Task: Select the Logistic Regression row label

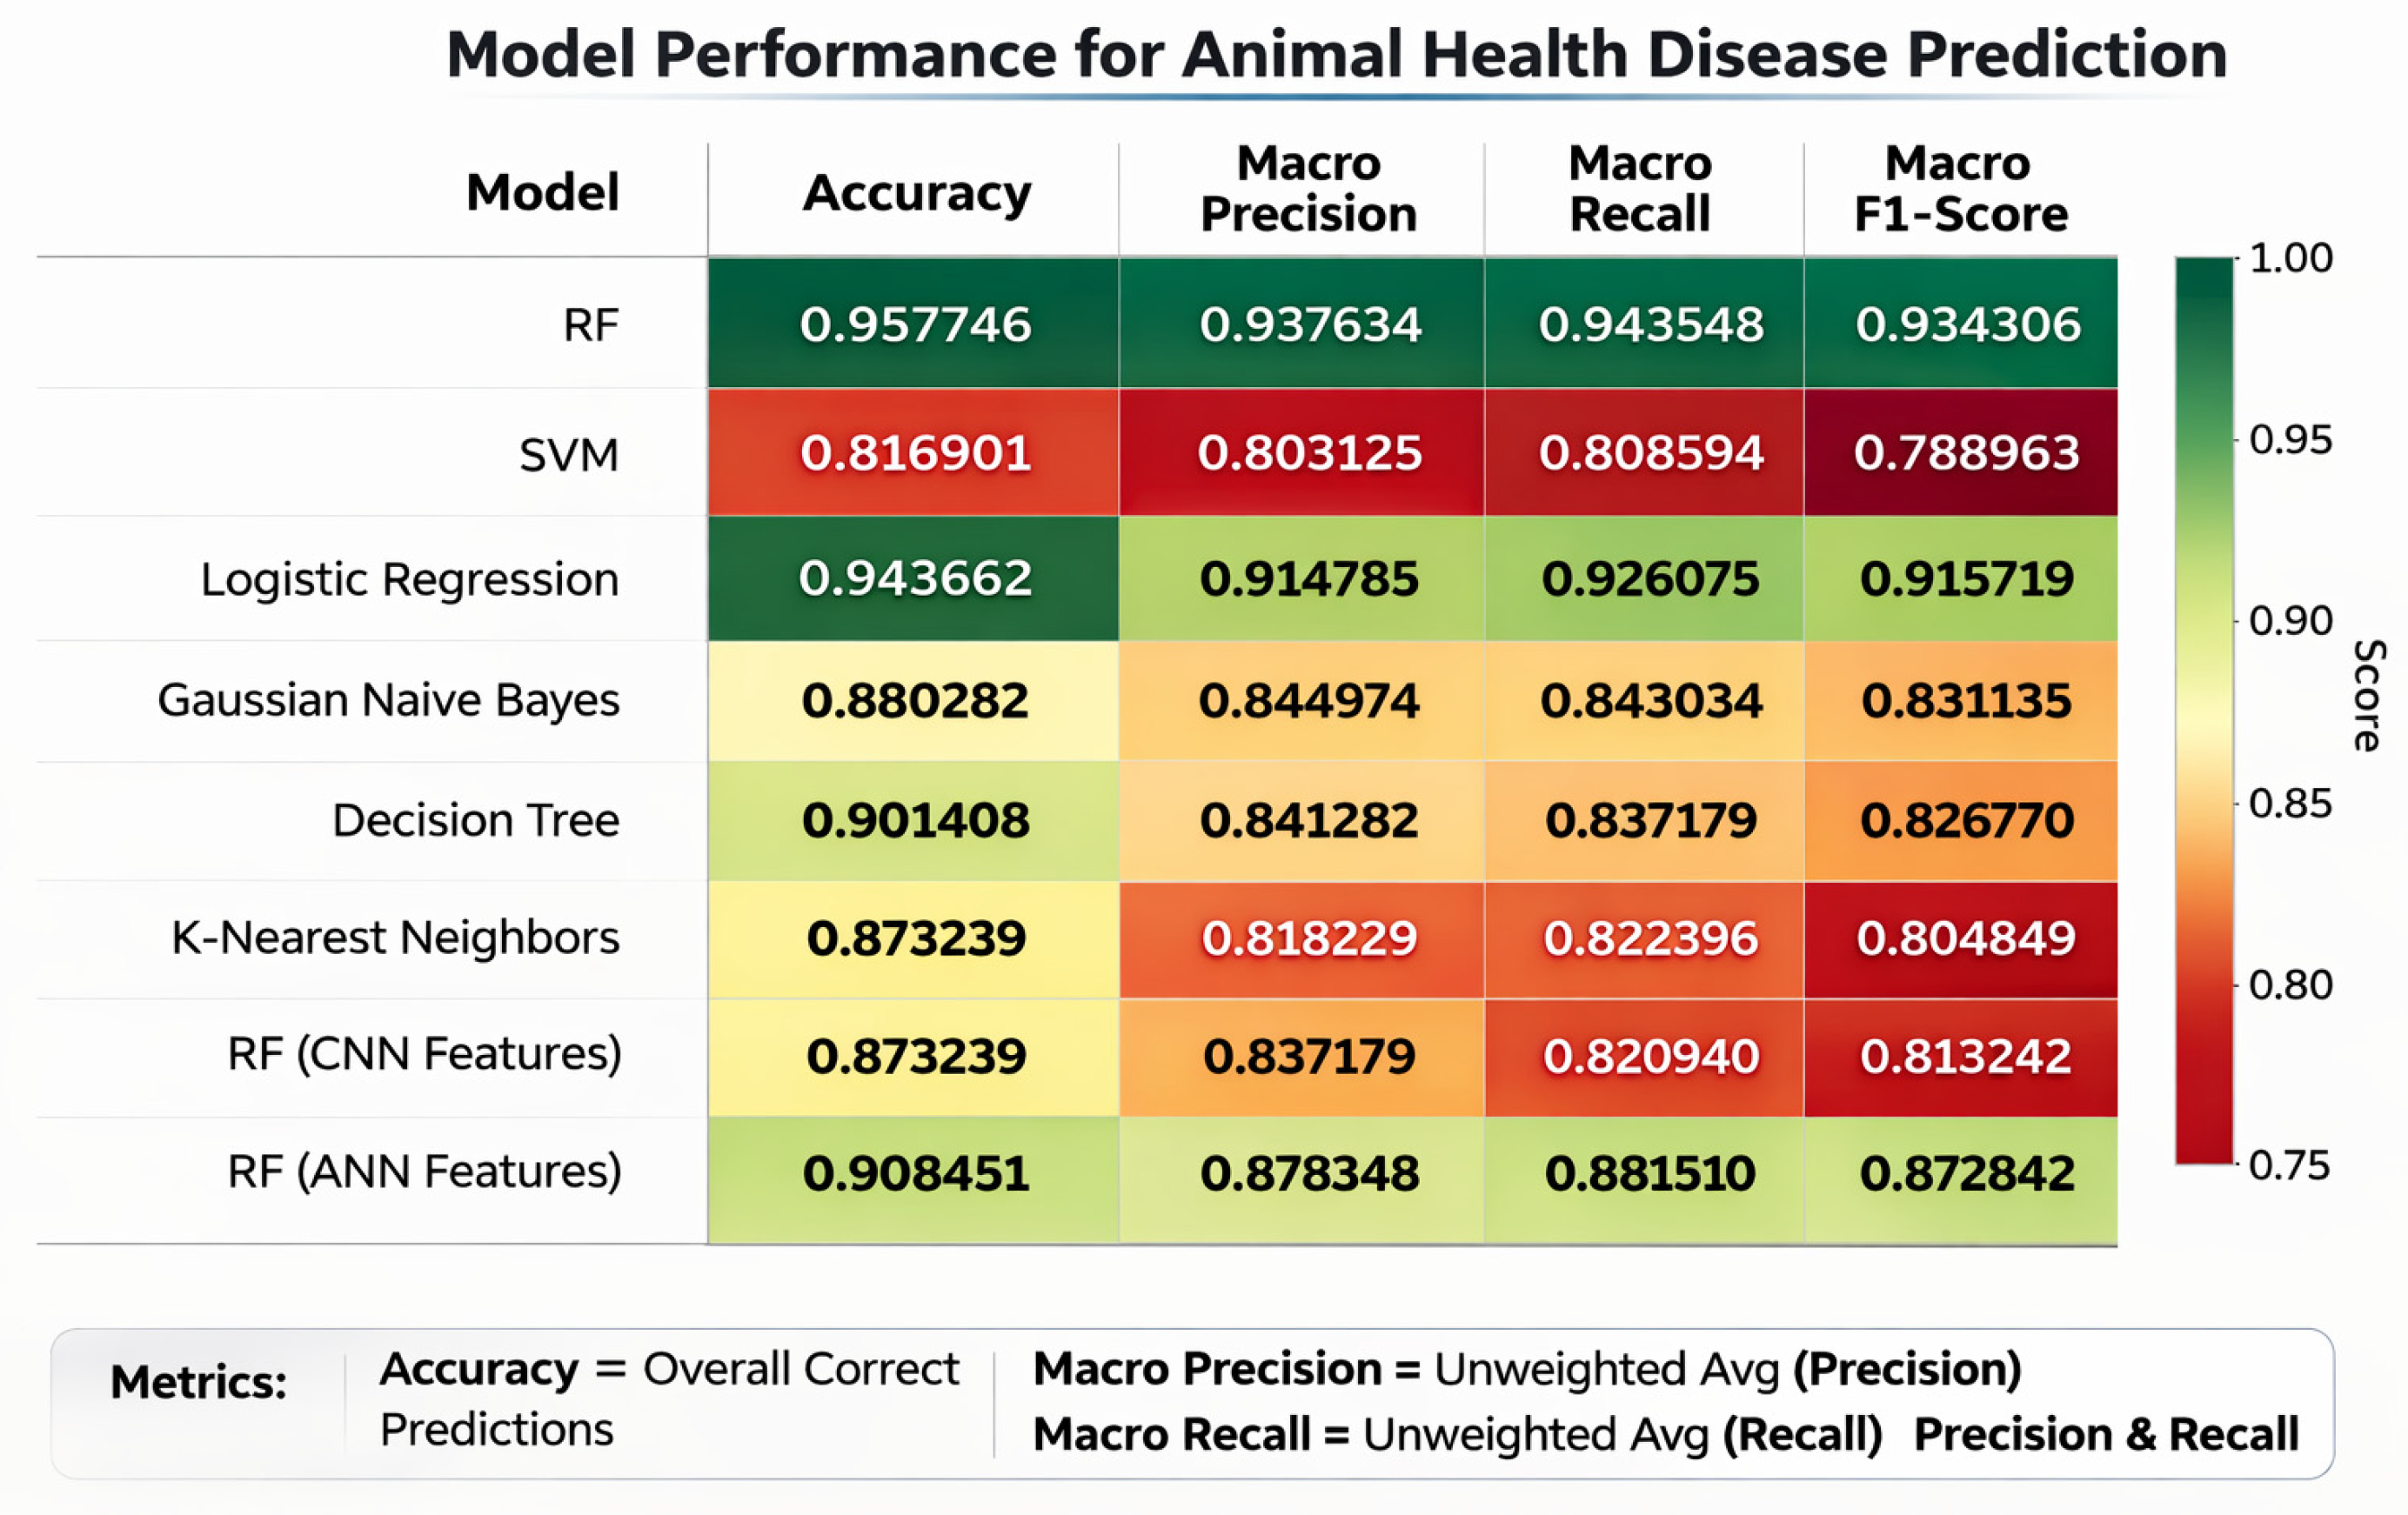Action: tap(409, 579)
